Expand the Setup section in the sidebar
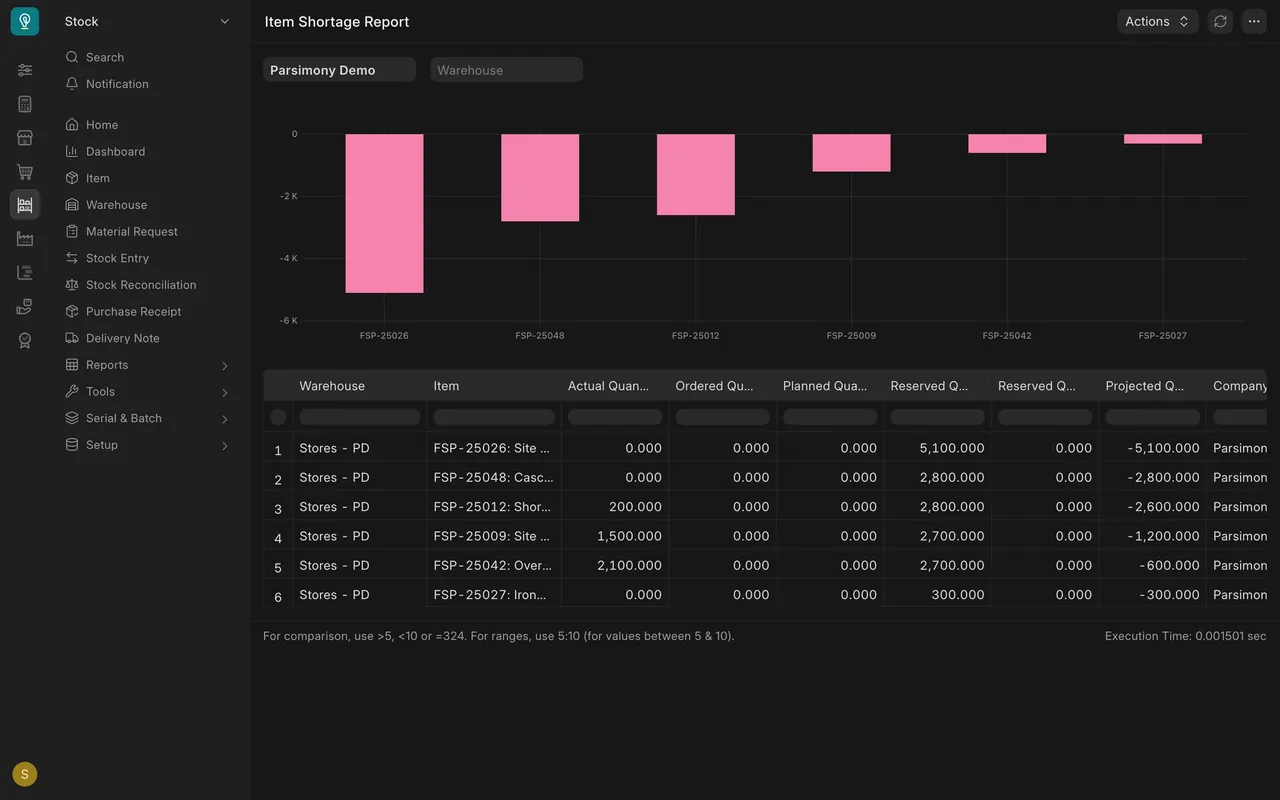The width and height of the screenshot is (1280, 800). click(148, 445)
